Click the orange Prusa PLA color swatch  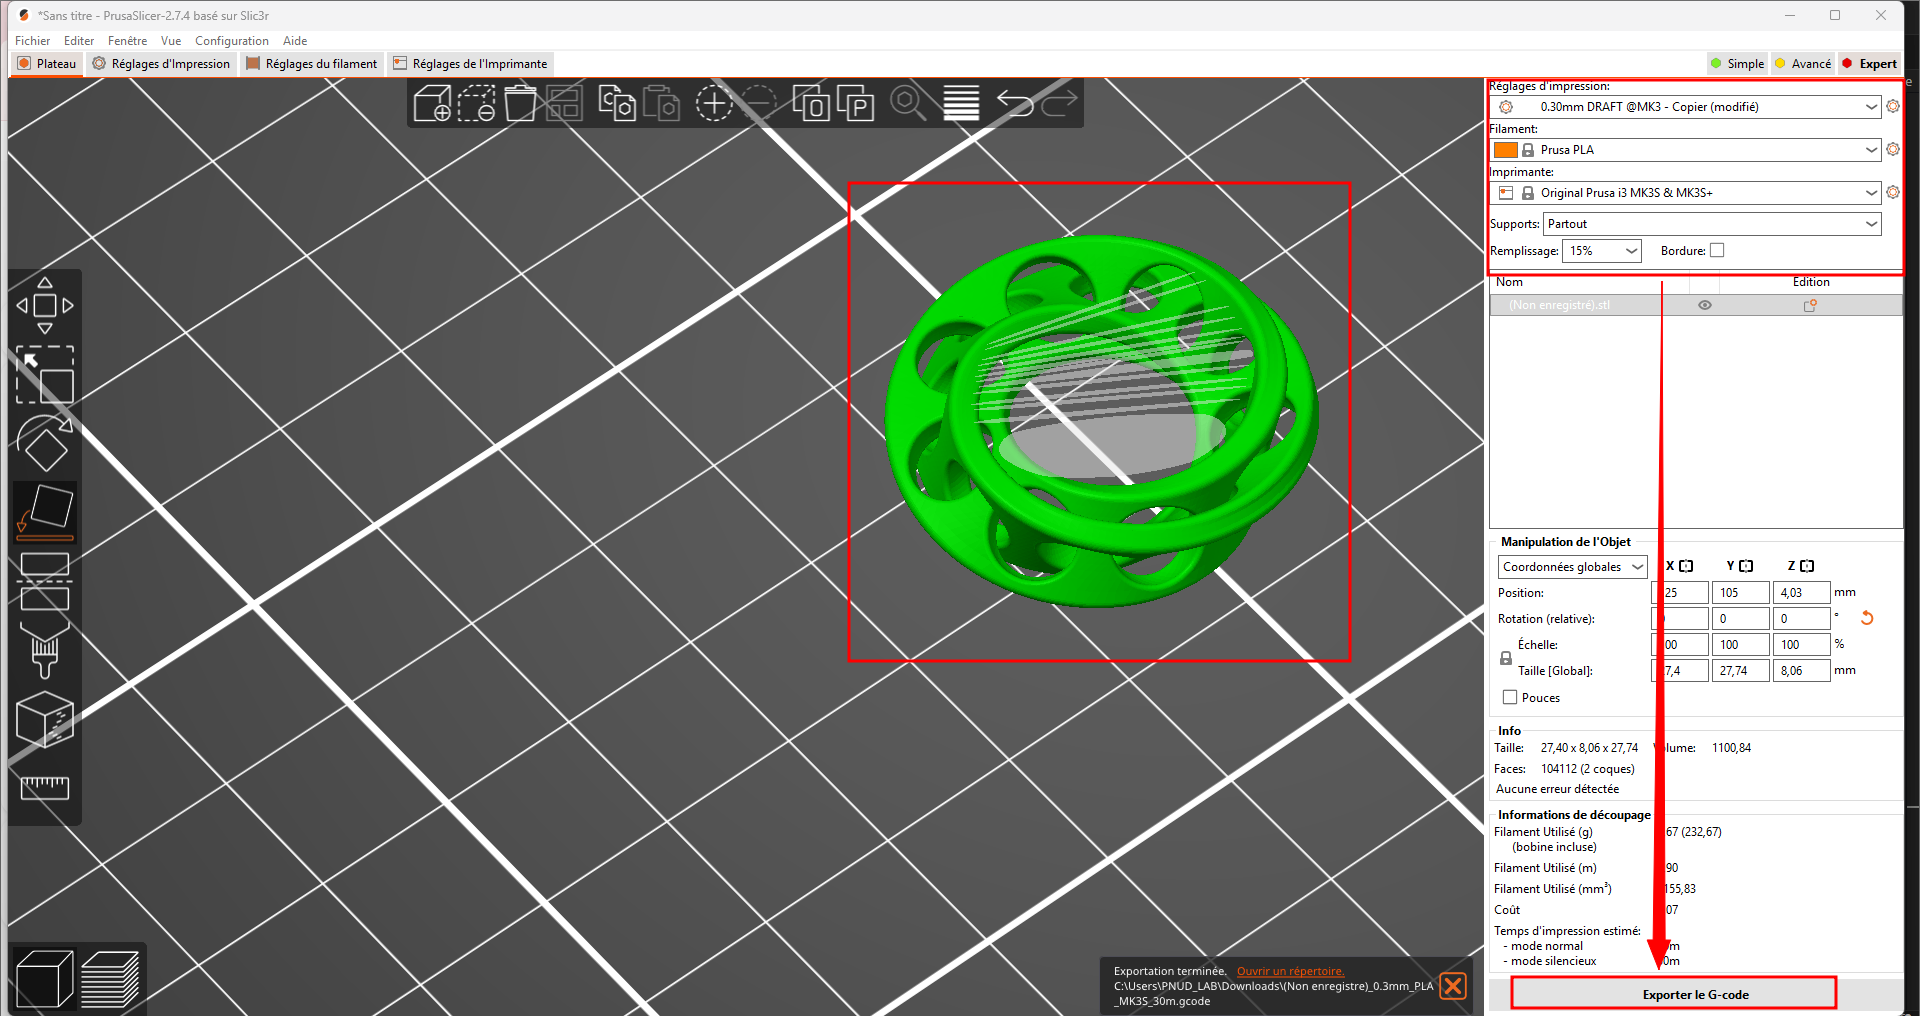(x=1505, y=150)
